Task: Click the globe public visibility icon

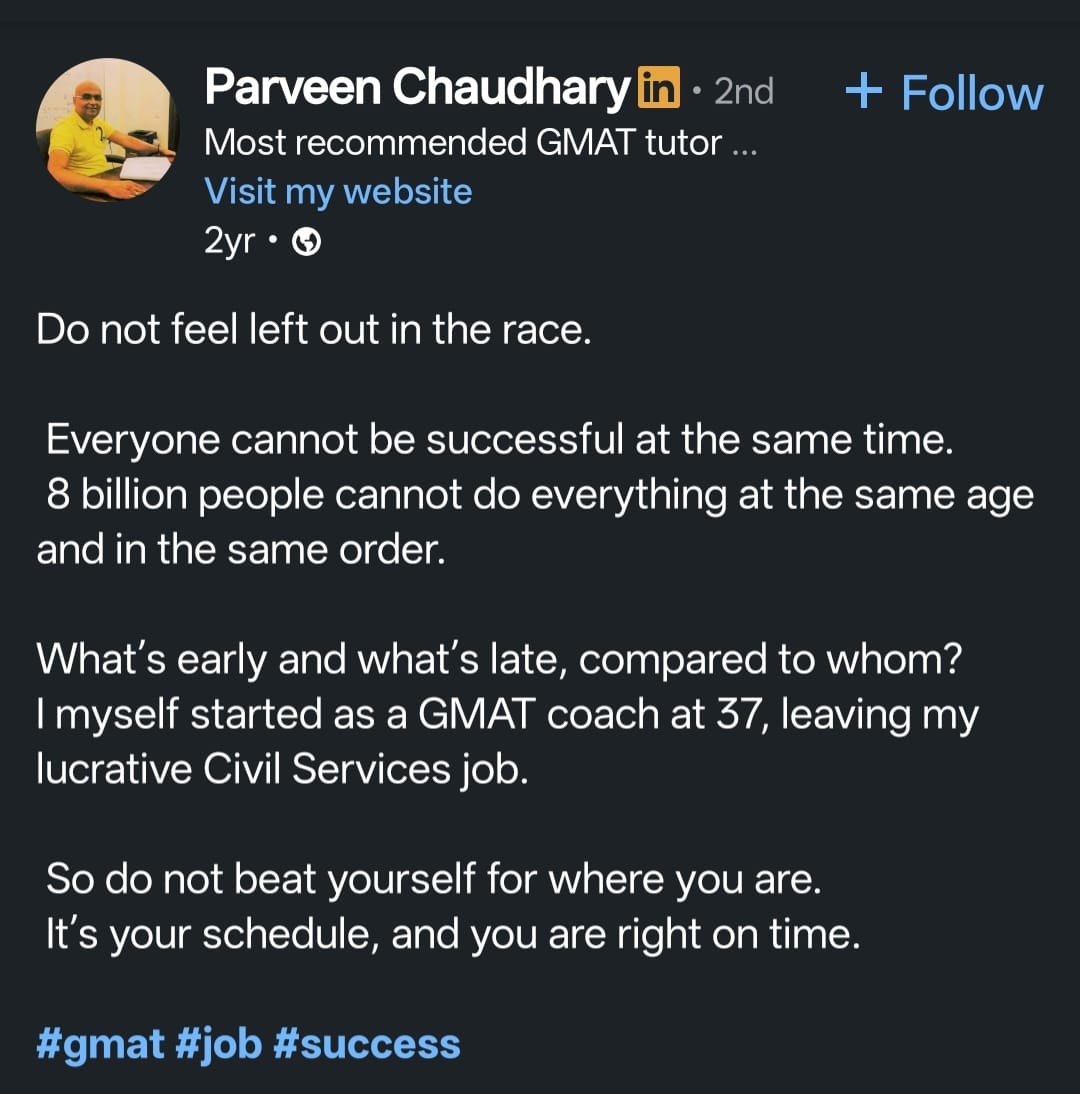Action: click(x=306, y=243)
